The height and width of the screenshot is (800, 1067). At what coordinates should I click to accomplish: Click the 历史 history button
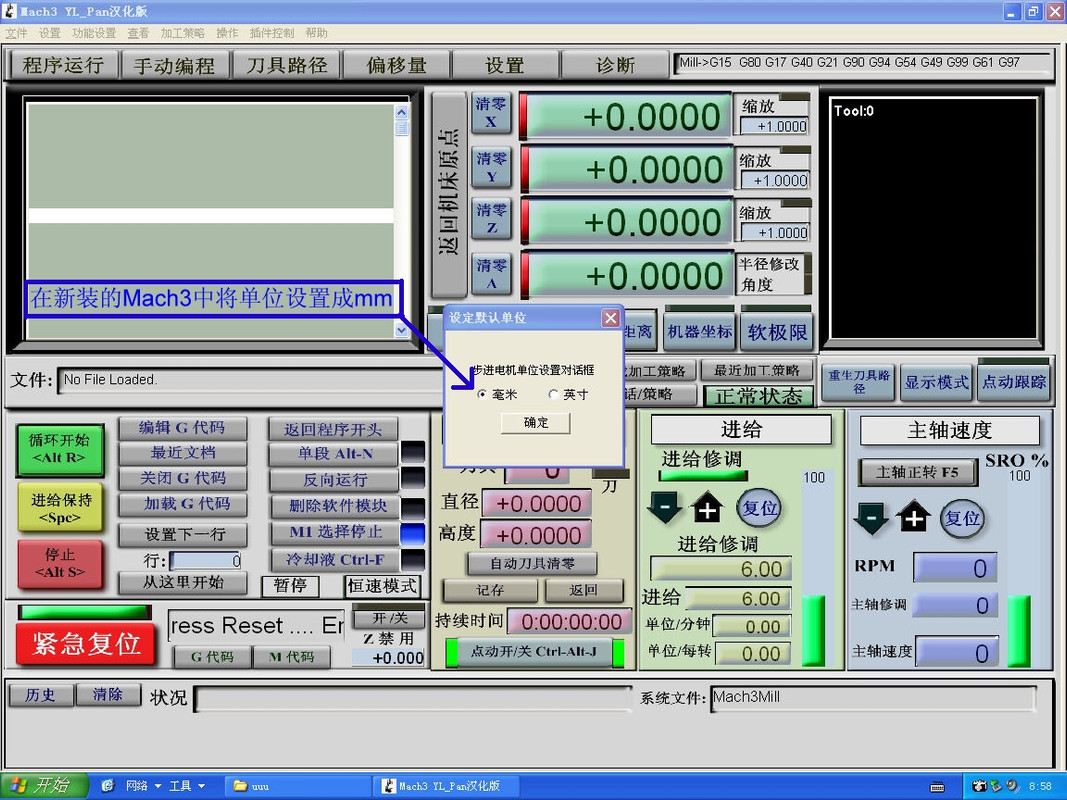tap(40, 695)
